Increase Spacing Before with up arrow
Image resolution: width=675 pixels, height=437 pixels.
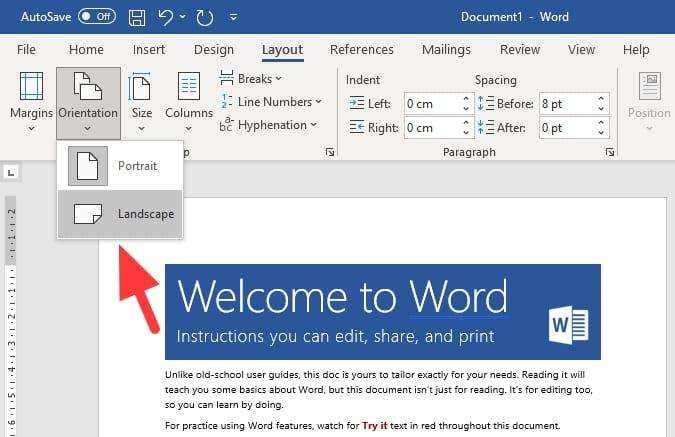click(x=601, y=99)
